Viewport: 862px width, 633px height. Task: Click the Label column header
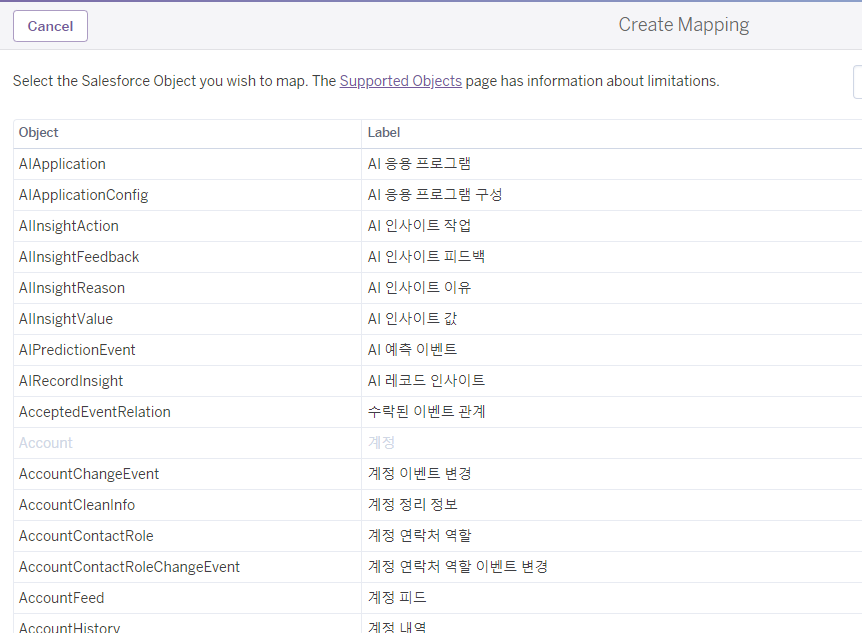coord(384,133)
